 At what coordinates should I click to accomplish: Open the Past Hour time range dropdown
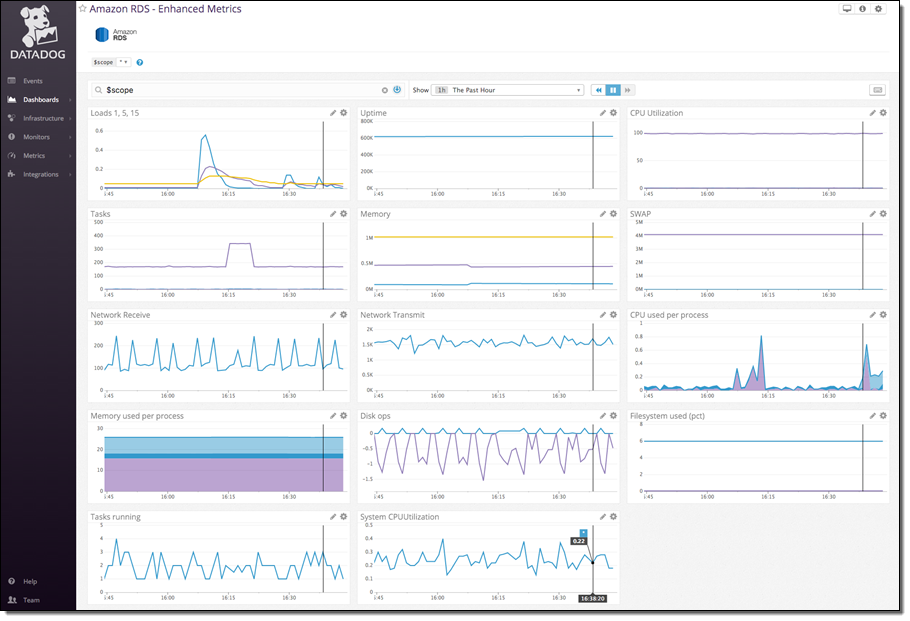tap(509, 90)
